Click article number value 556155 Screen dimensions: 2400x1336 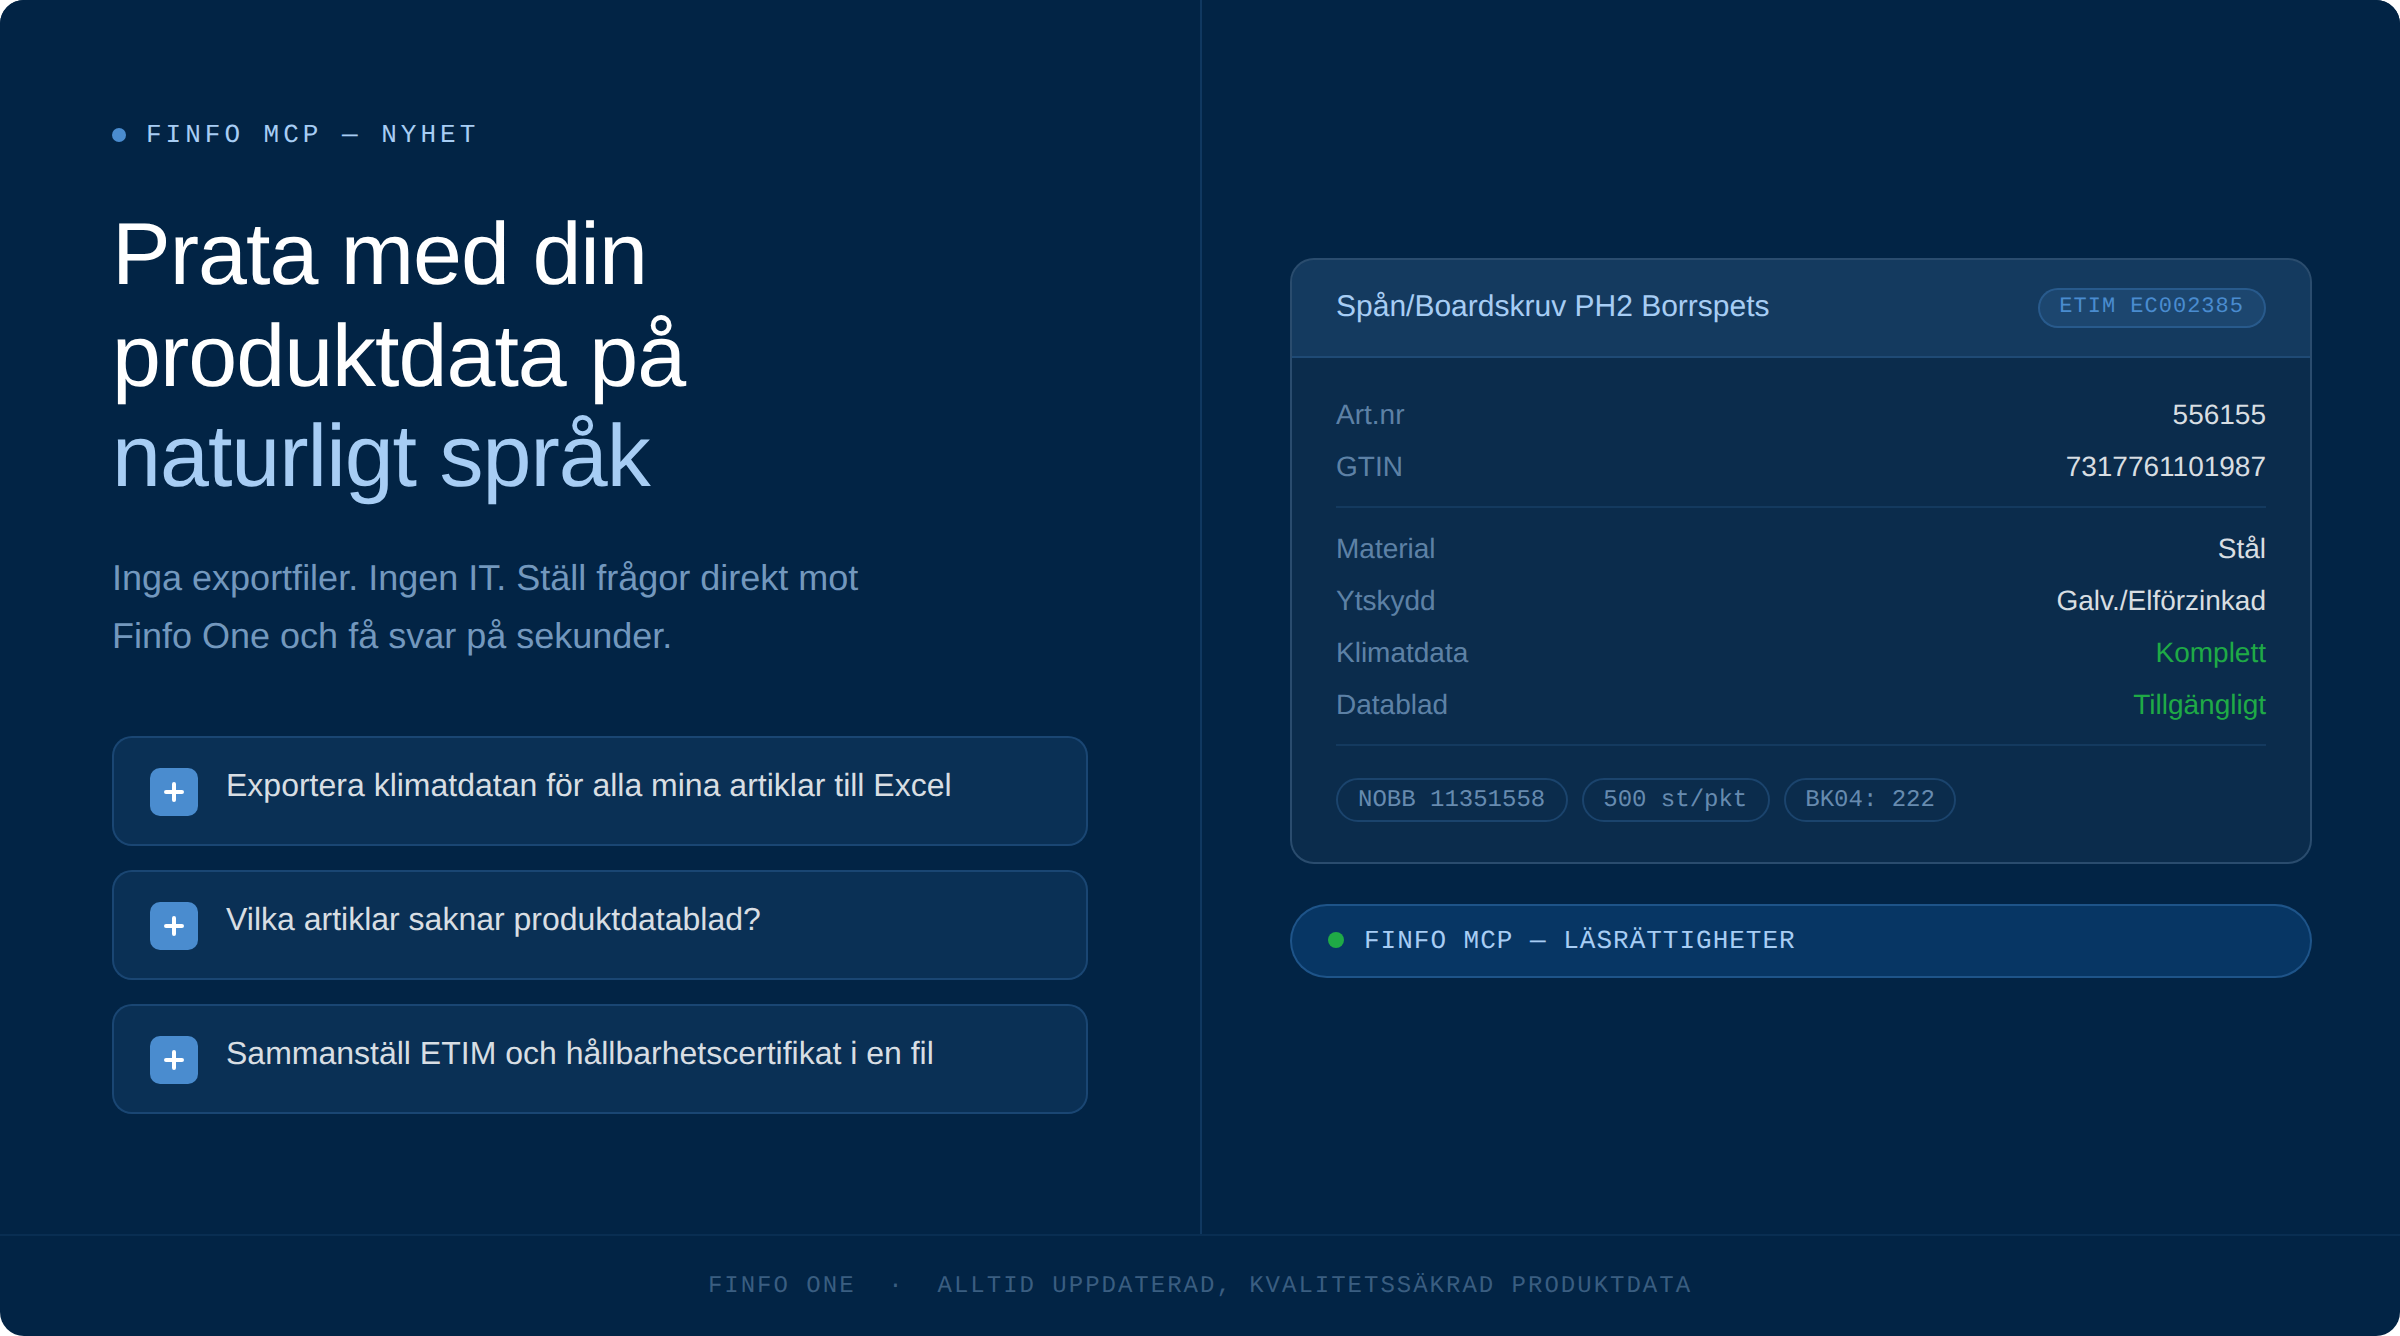pos(2218,414)
